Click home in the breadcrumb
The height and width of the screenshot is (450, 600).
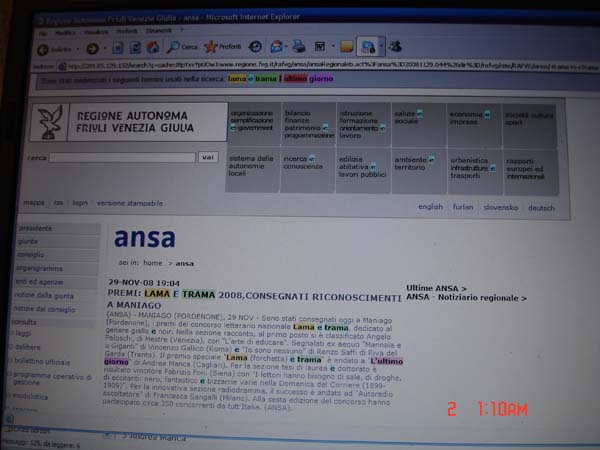pos(153,263)
